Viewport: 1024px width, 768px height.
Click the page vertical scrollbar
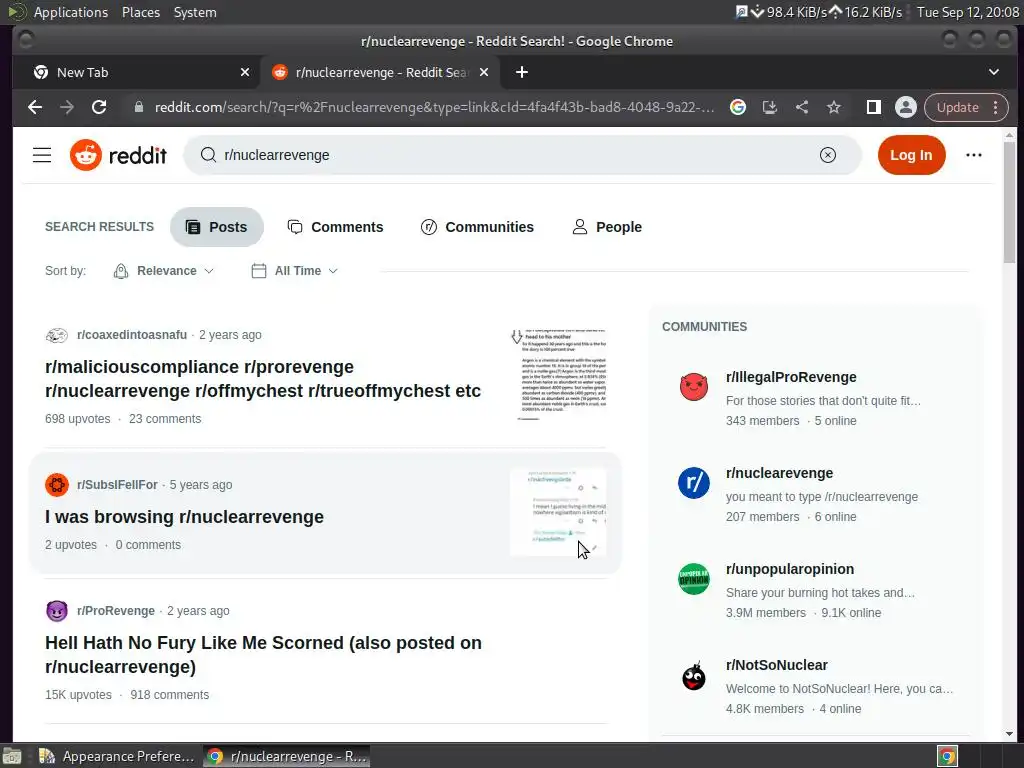1010,202
